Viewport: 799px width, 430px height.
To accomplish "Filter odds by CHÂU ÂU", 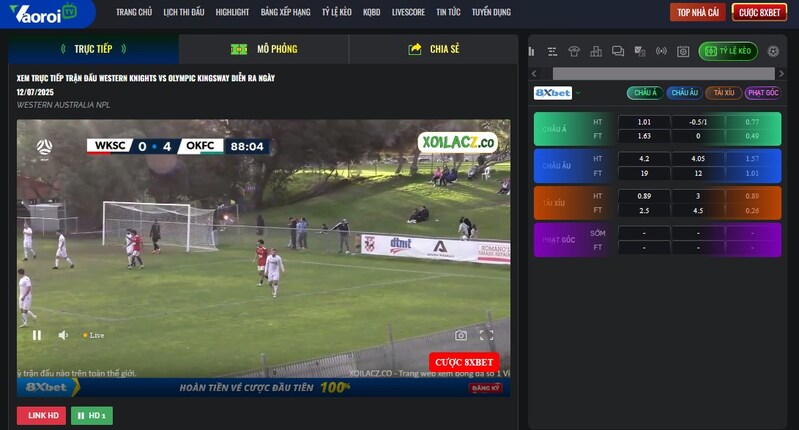I will (684, 93).
